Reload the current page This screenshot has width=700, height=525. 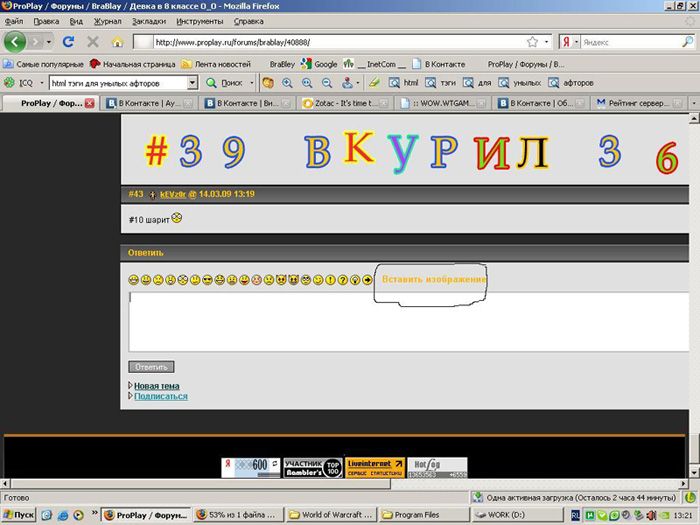[69, 42]
